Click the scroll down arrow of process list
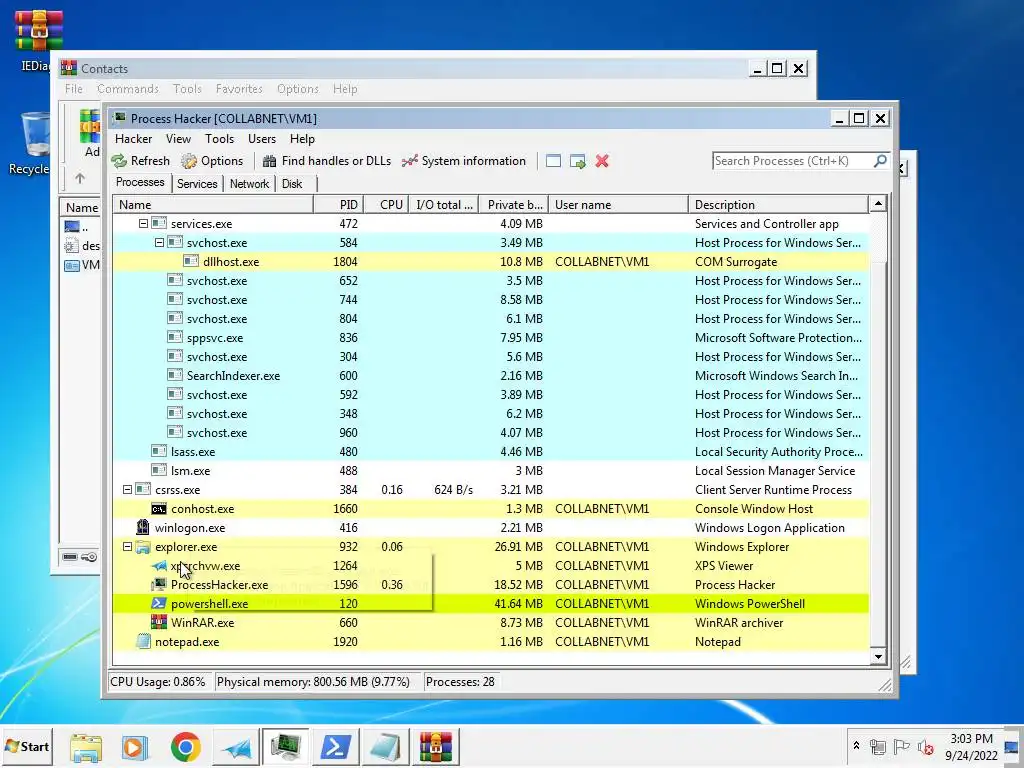The image size is (1024, 768). 878,657
